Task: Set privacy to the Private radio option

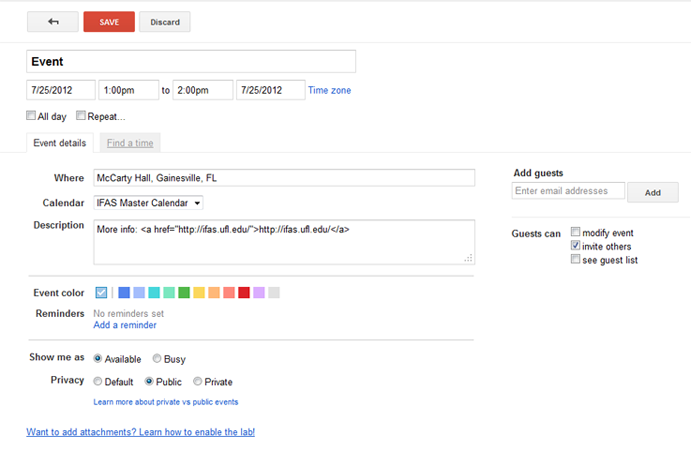Action: 197,381
